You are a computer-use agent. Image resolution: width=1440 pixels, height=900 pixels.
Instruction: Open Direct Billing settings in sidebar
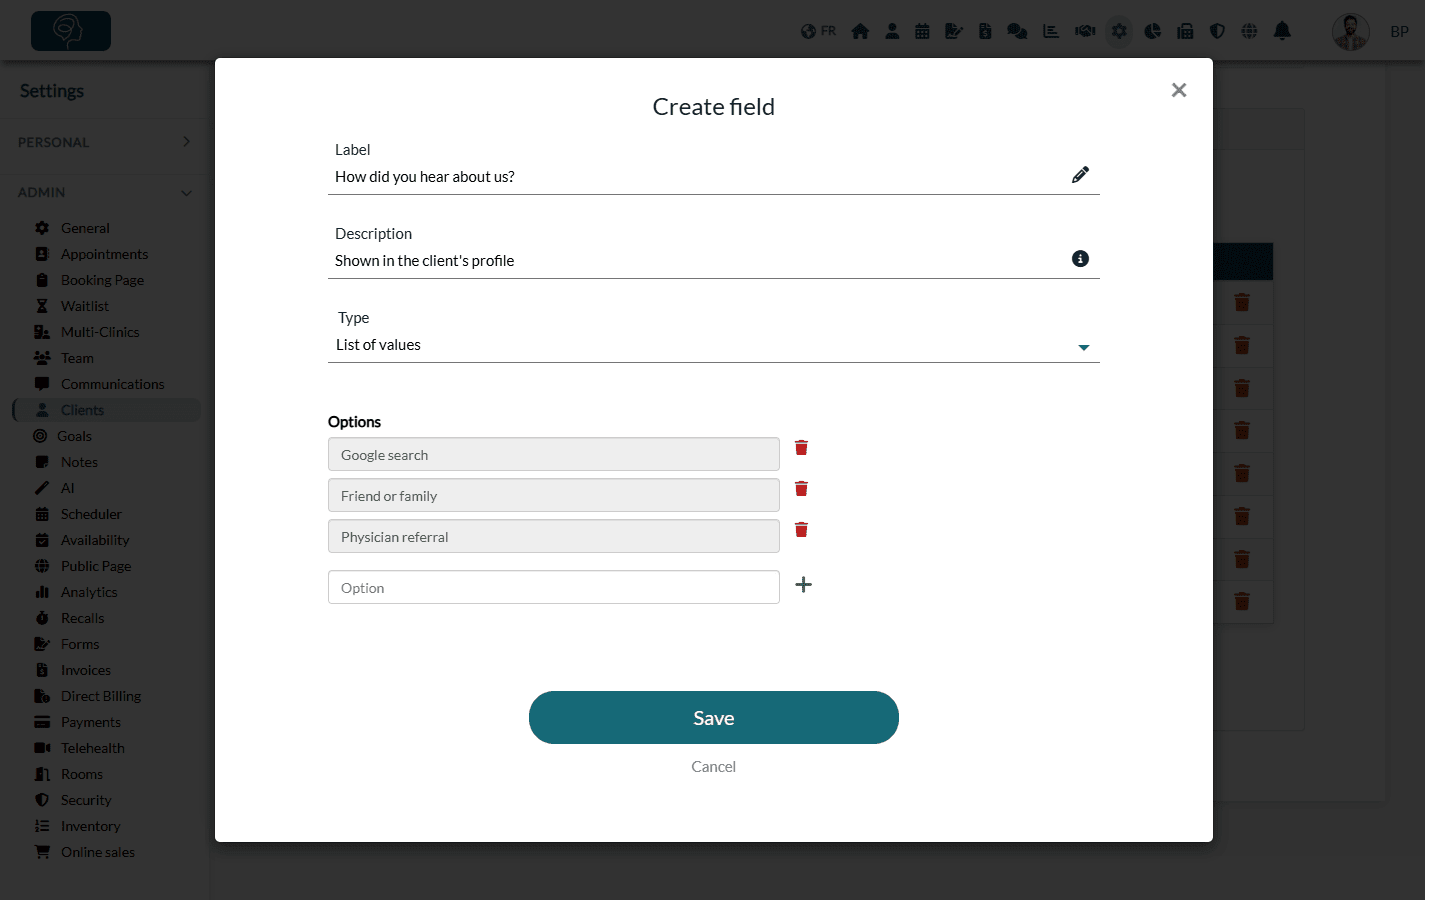pyautogui.click(x=100, y=696)
